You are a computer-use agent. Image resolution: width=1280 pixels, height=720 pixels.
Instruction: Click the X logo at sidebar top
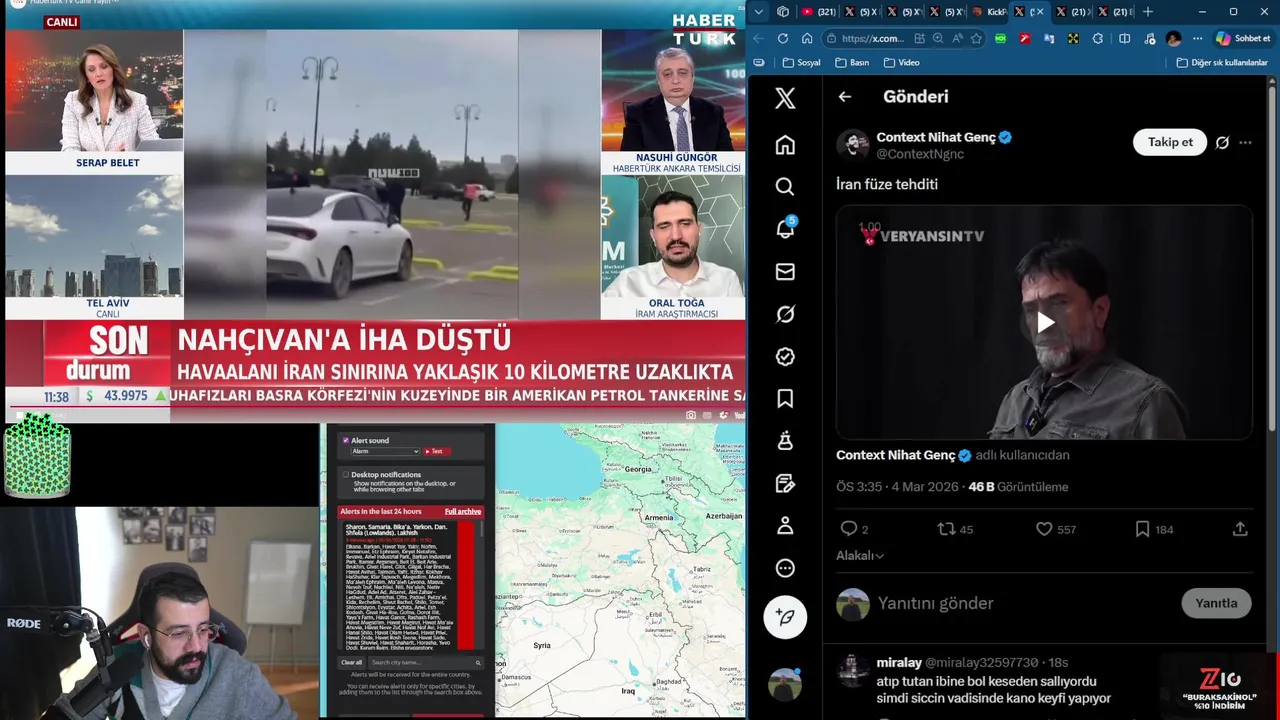785,97
